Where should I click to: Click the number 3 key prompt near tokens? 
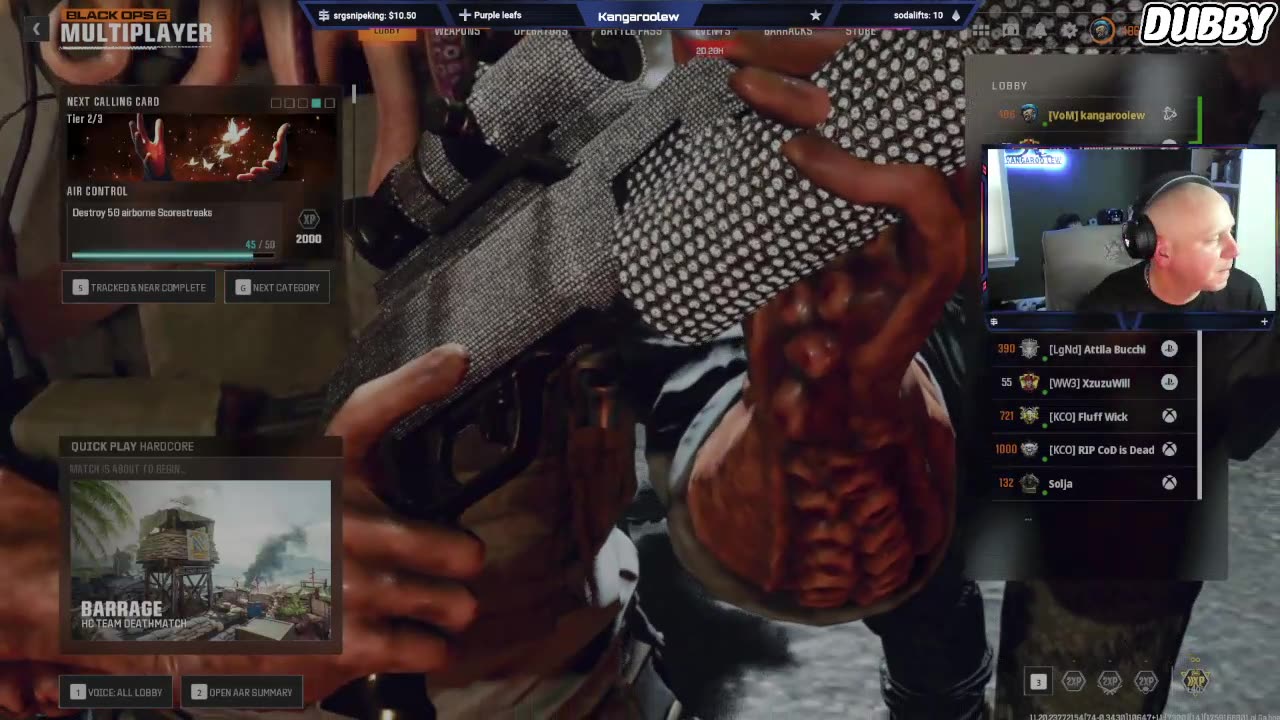(1038, 682)
